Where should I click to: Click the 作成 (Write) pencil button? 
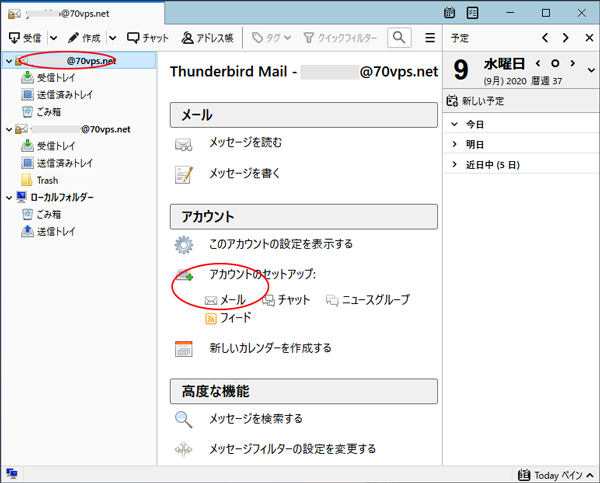[x=84, y=38]
